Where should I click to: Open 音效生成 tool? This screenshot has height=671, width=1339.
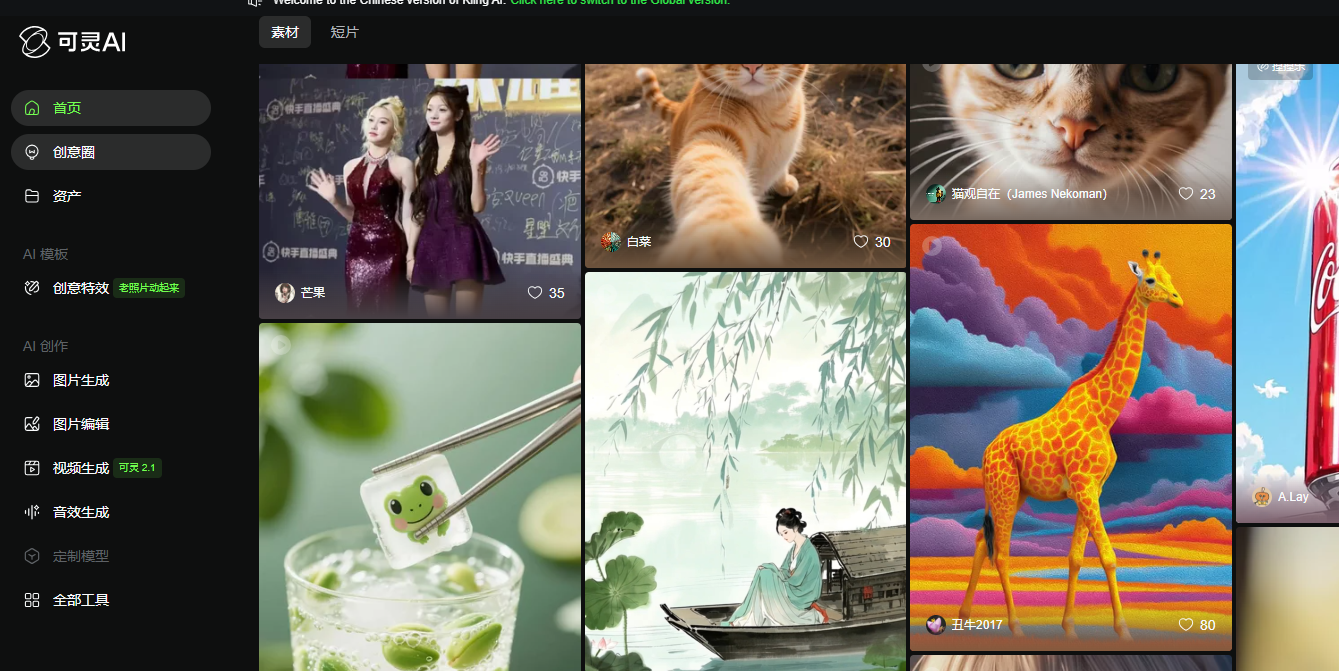(111, 512)
